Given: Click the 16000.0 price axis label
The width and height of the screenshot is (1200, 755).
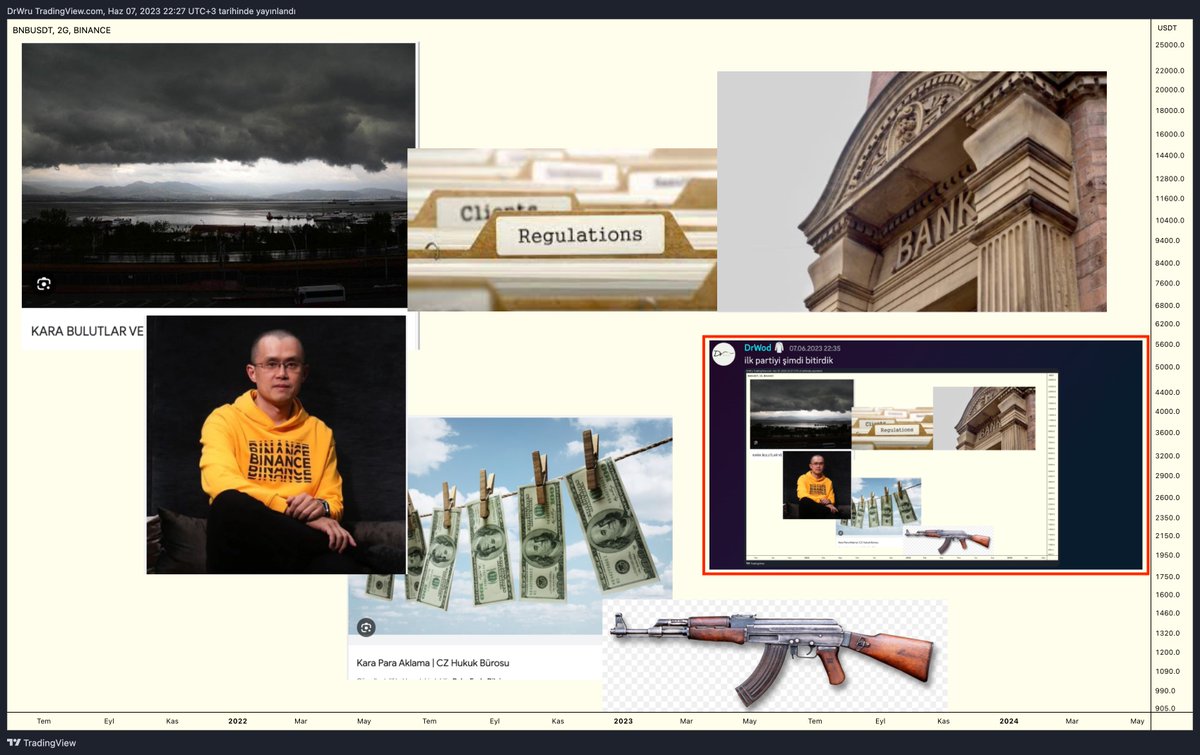Looking at the screenshot, I should click(1170, 134).
